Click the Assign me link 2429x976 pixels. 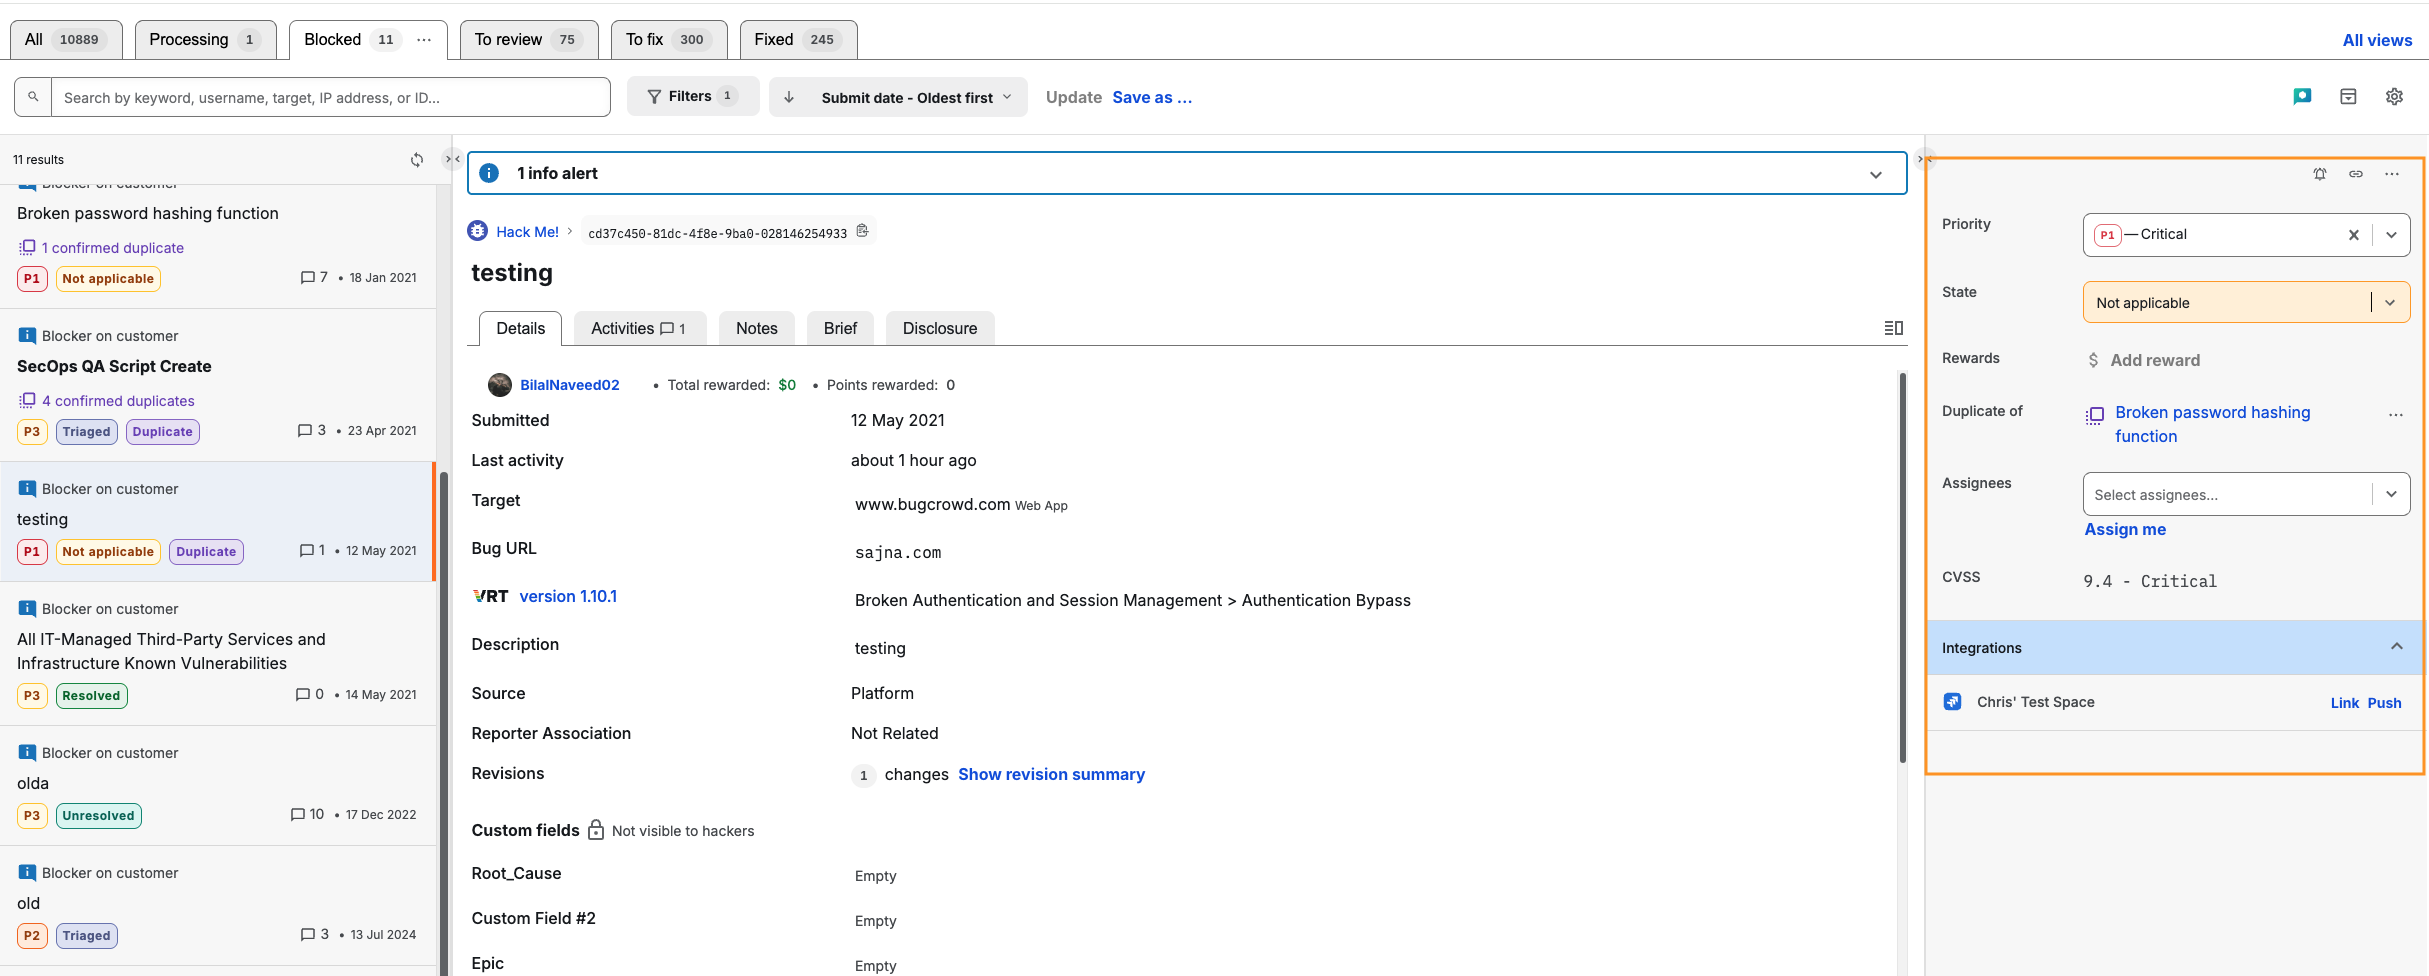(2124, 530)
